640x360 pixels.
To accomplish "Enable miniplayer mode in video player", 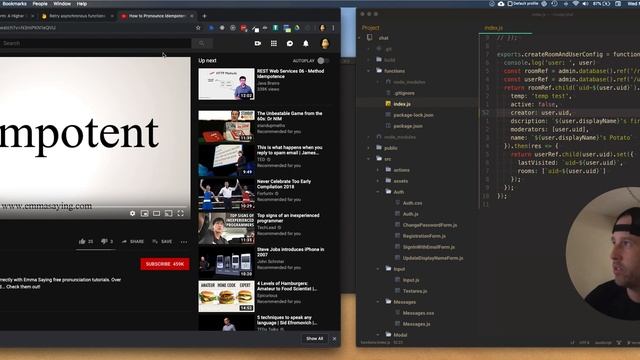I will point(144,213).
